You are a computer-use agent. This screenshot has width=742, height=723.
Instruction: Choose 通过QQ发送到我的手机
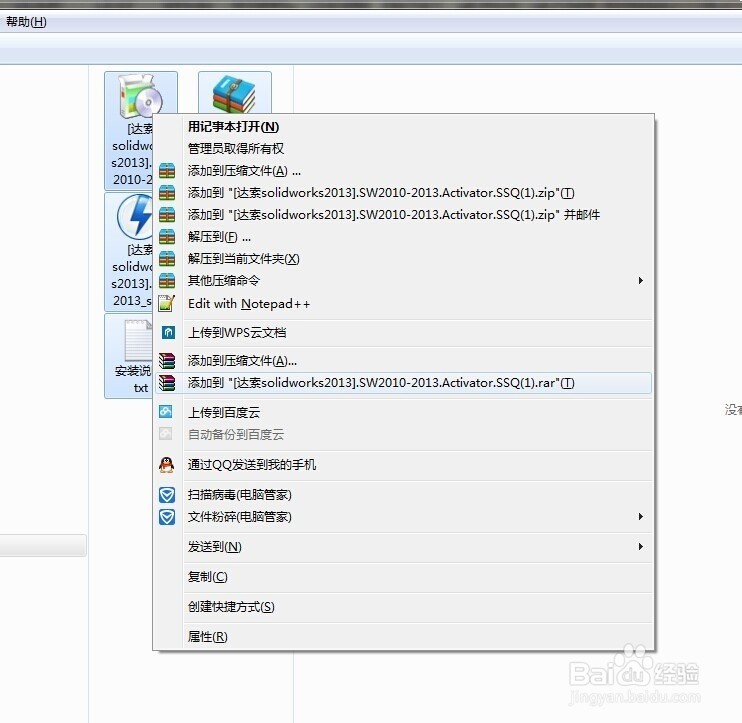click(x=252, y=465)
